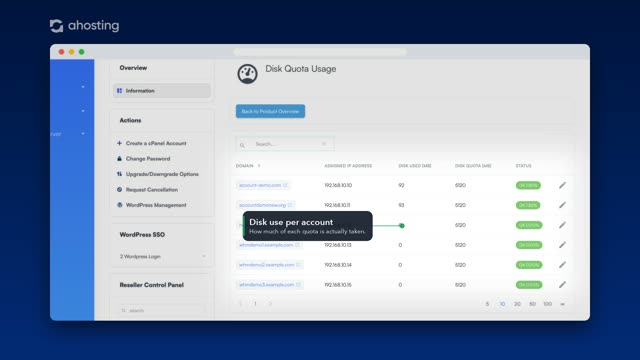This screenshot has height=360, width=640.
Task: Open the whmdemo2.example.com domain link
Action: [267, 265]
